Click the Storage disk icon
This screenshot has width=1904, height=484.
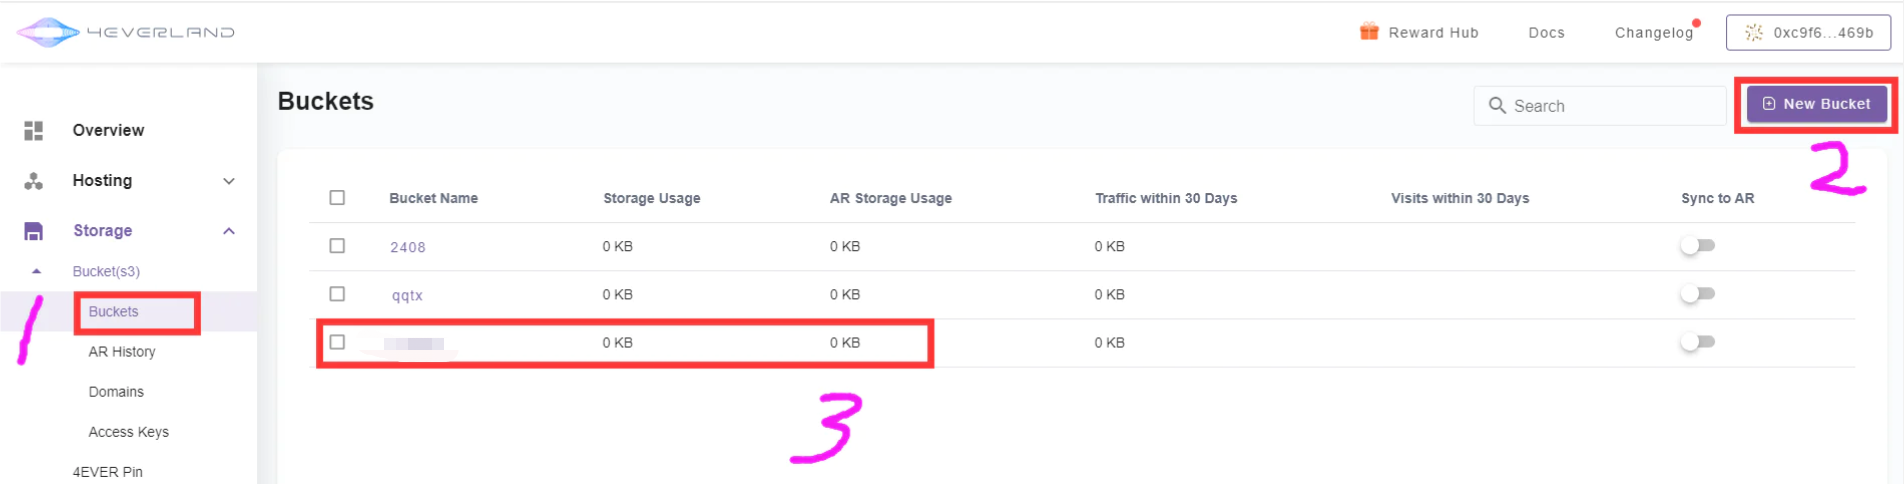34,231
